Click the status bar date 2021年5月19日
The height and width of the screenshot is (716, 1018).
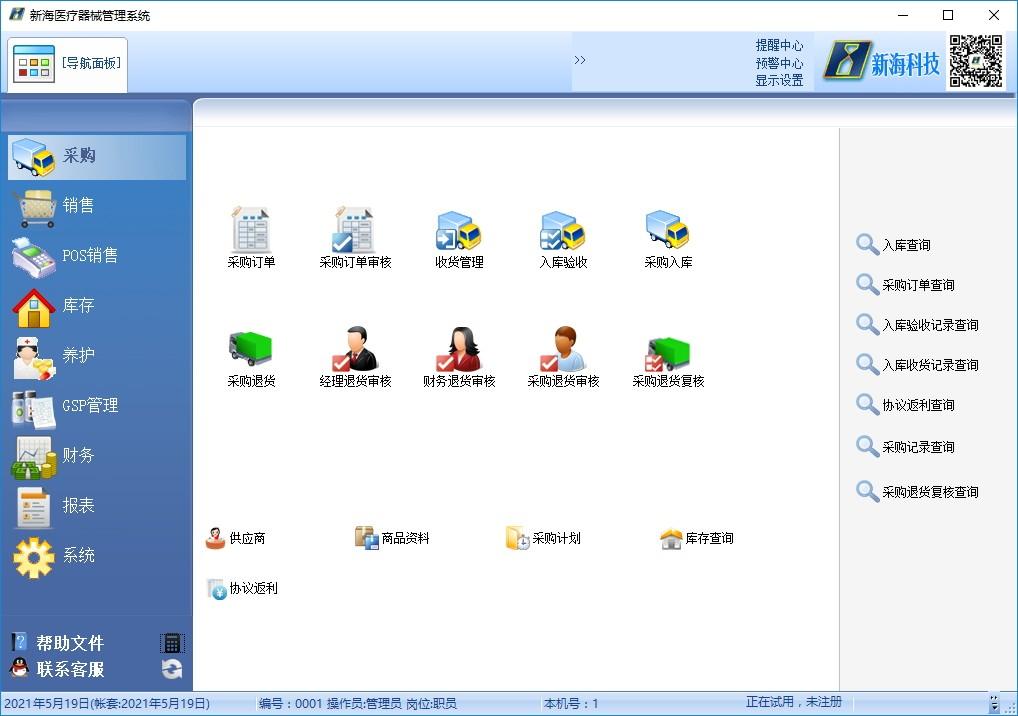pyautogui.click(x=107, y=704)
